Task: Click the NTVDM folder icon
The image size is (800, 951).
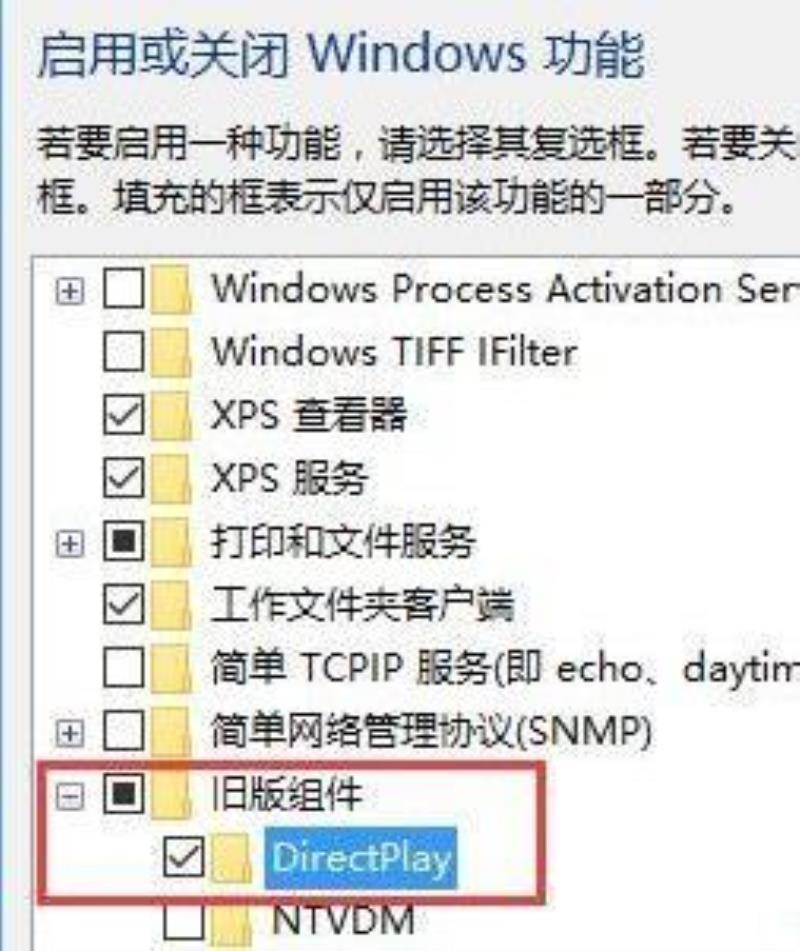Action: pos(232,922)
